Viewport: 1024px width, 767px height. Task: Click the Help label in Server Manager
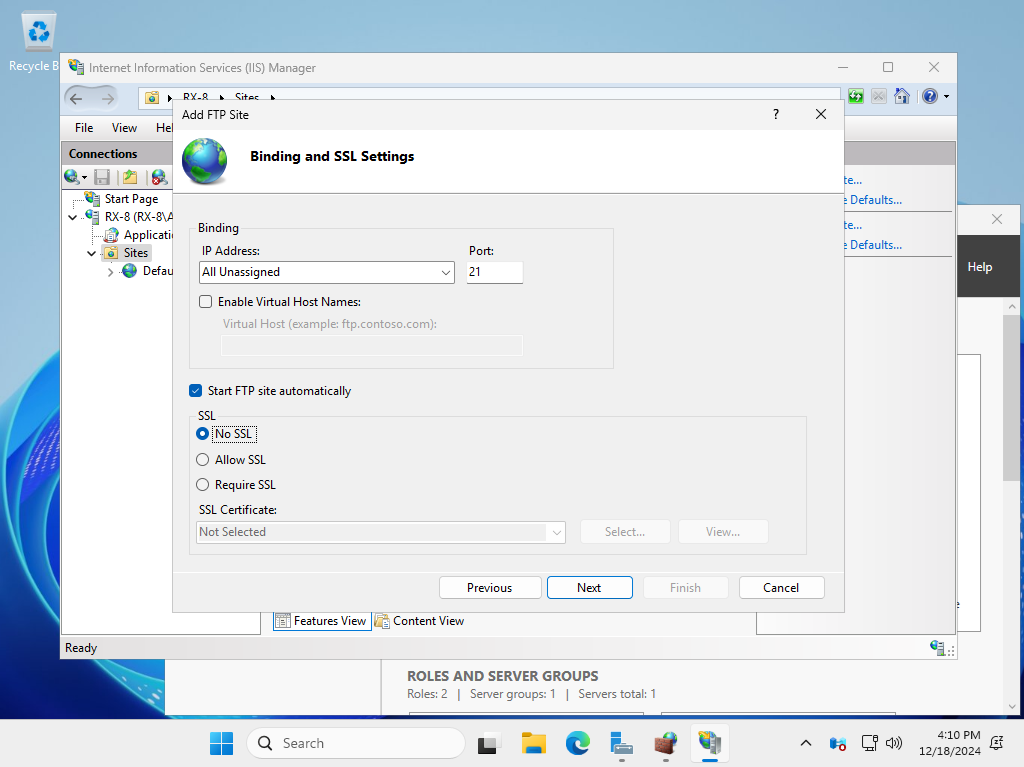coord(980,267)
